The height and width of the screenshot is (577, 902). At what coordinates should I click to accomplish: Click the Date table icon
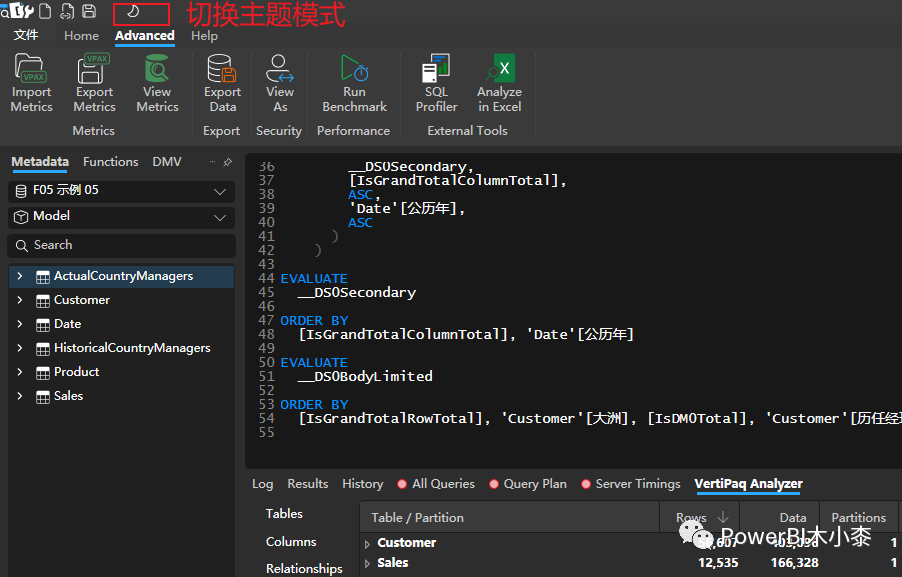43,325
